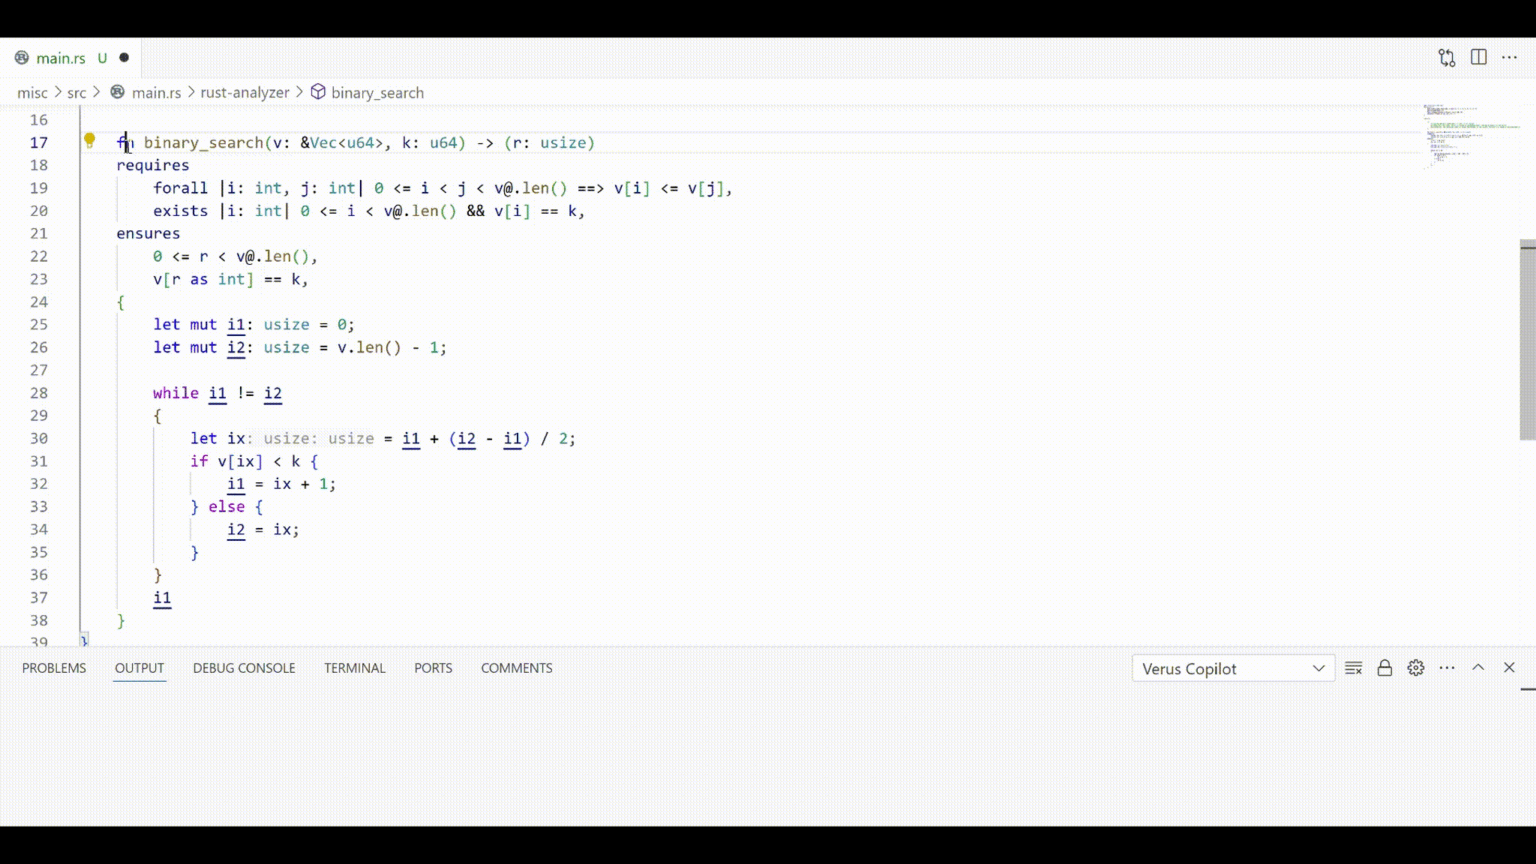Switch to the PROBLEMS tab
Image resolution: width=1536 pixels, height=864 pixels.
click(x=54, y=668)
